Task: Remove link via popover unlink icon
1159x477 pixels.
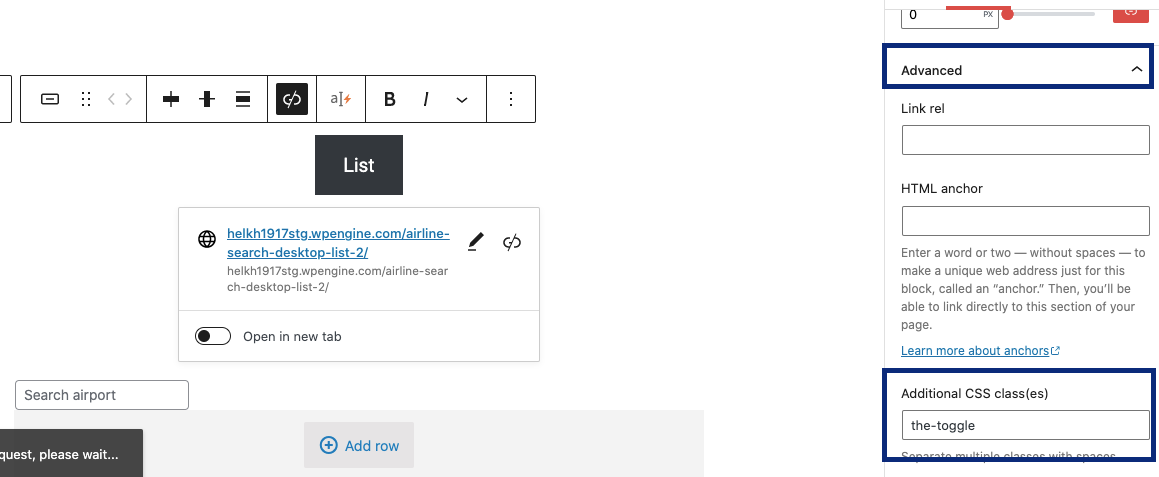Action: [x=511, y=242]
